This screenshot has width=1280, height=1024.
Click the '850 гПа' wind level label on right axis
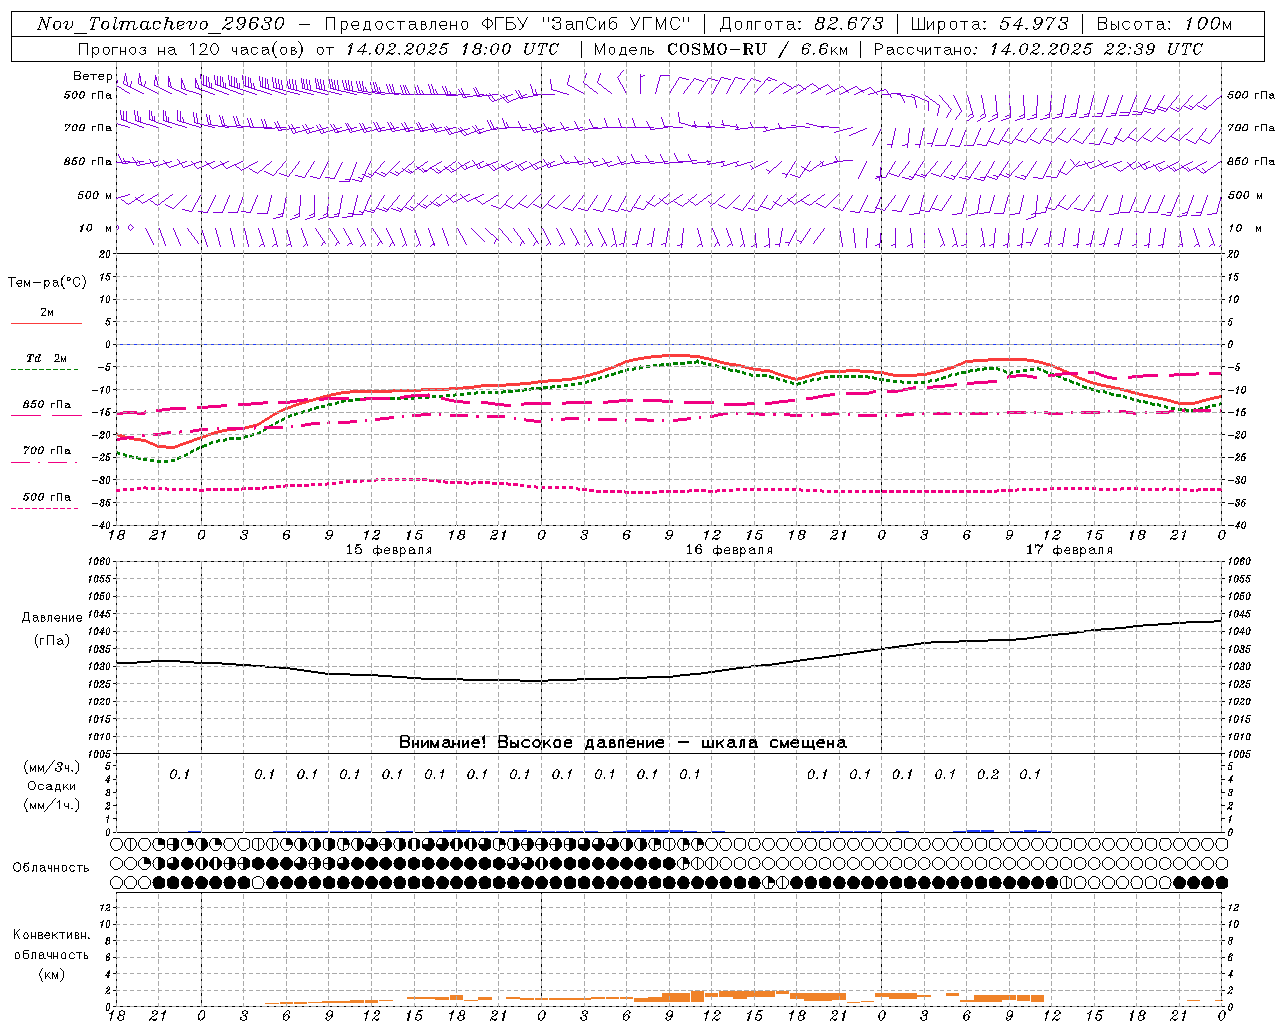click(1251, 161)
